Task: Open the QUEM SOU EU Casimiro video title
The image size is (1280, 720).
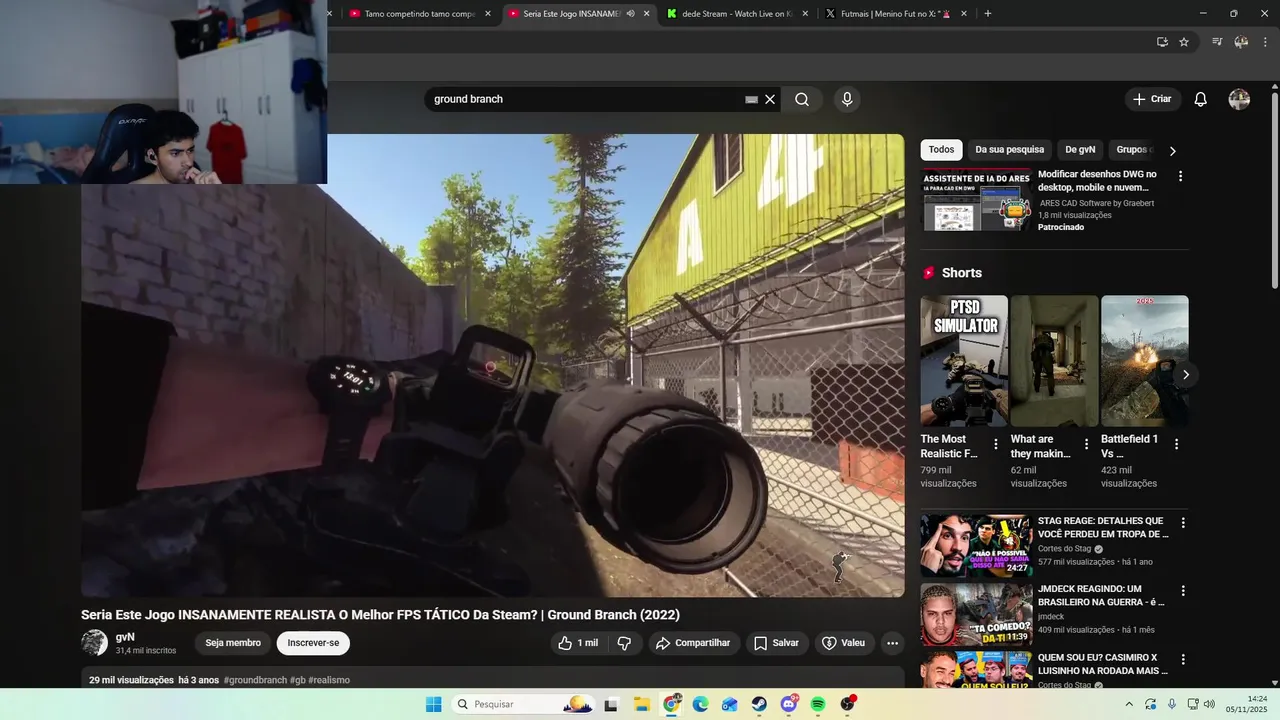Action: 1102,664
